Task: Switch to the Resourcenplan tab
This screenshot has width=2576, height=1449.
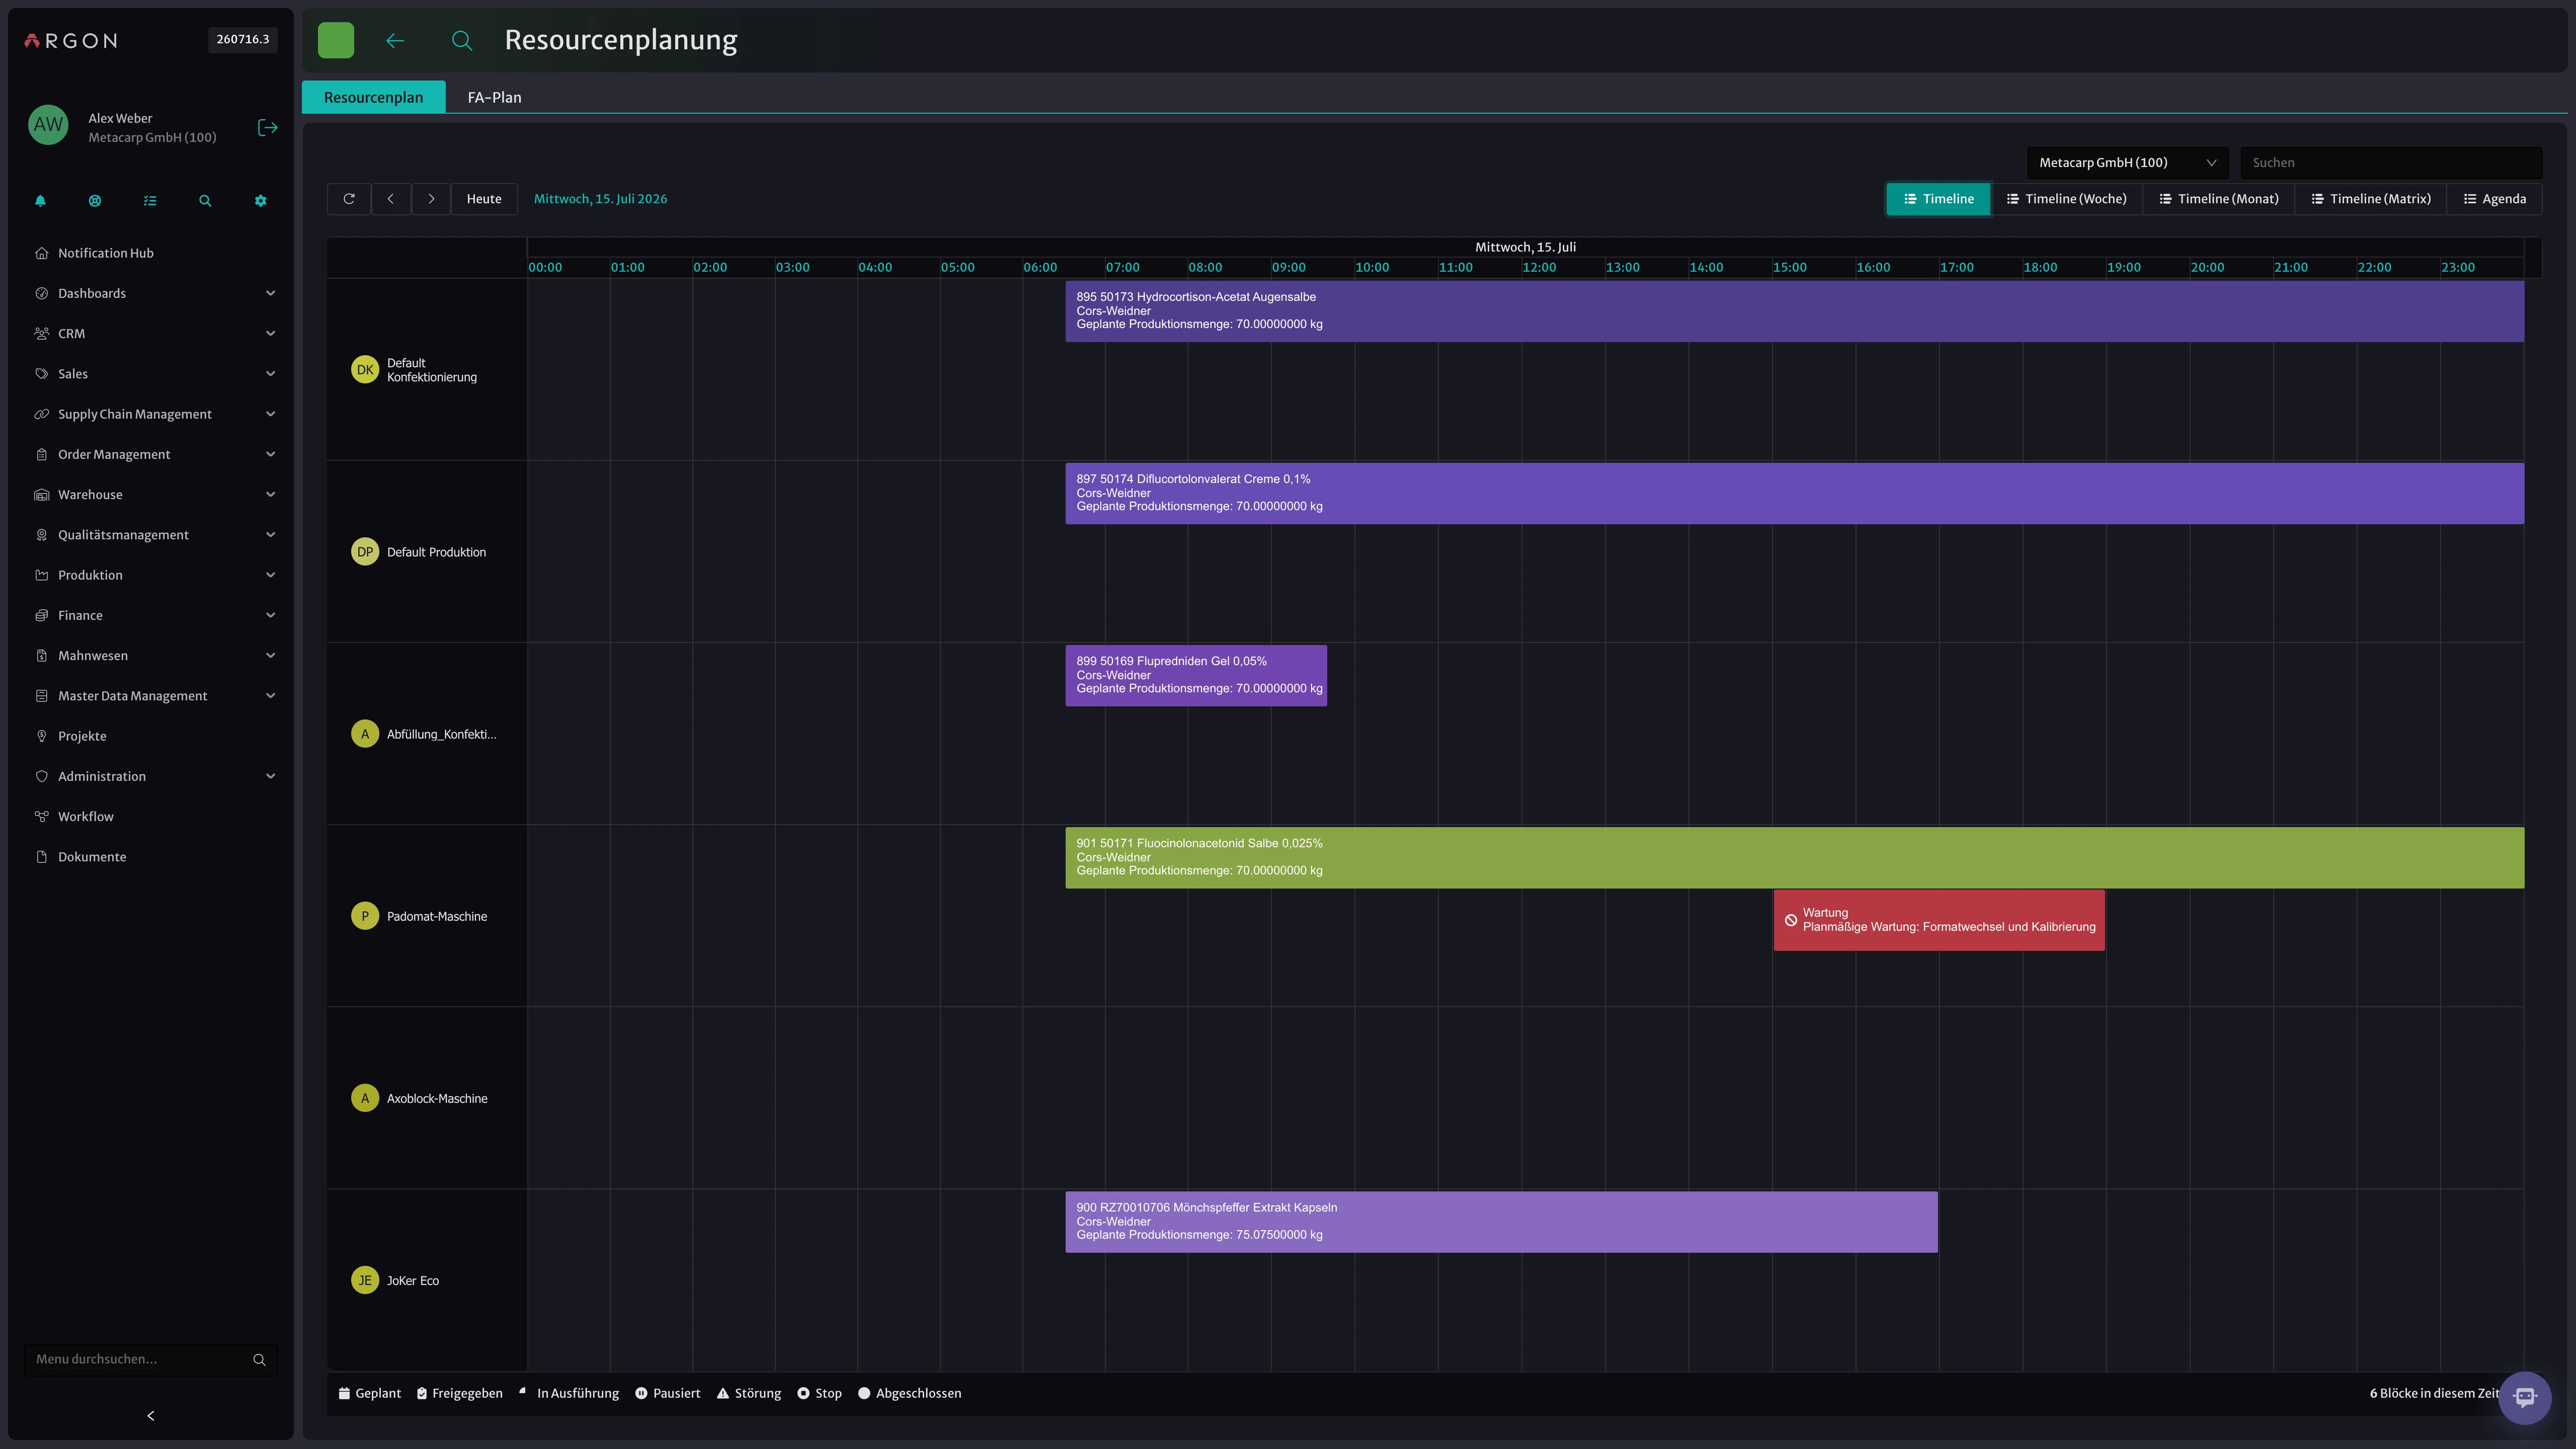Action: click(373, 97)
